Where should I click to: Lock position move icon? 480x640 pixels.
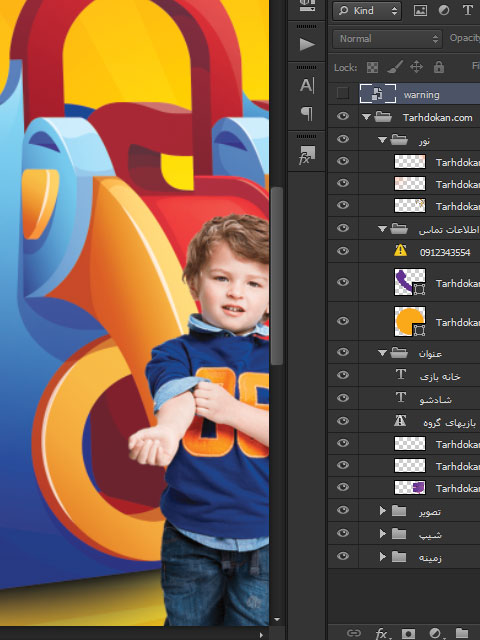[x=416, y=67]
